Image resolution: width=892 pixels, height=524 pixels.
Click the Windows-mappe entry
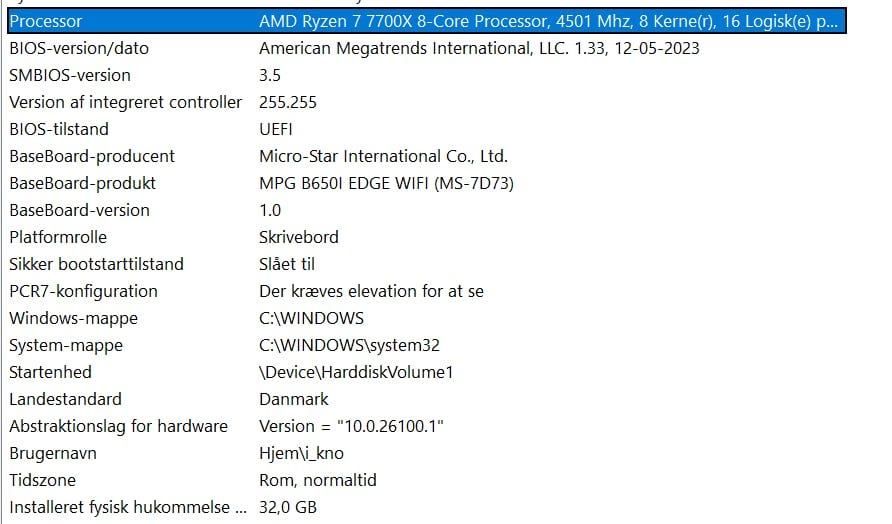click(73, 318)
